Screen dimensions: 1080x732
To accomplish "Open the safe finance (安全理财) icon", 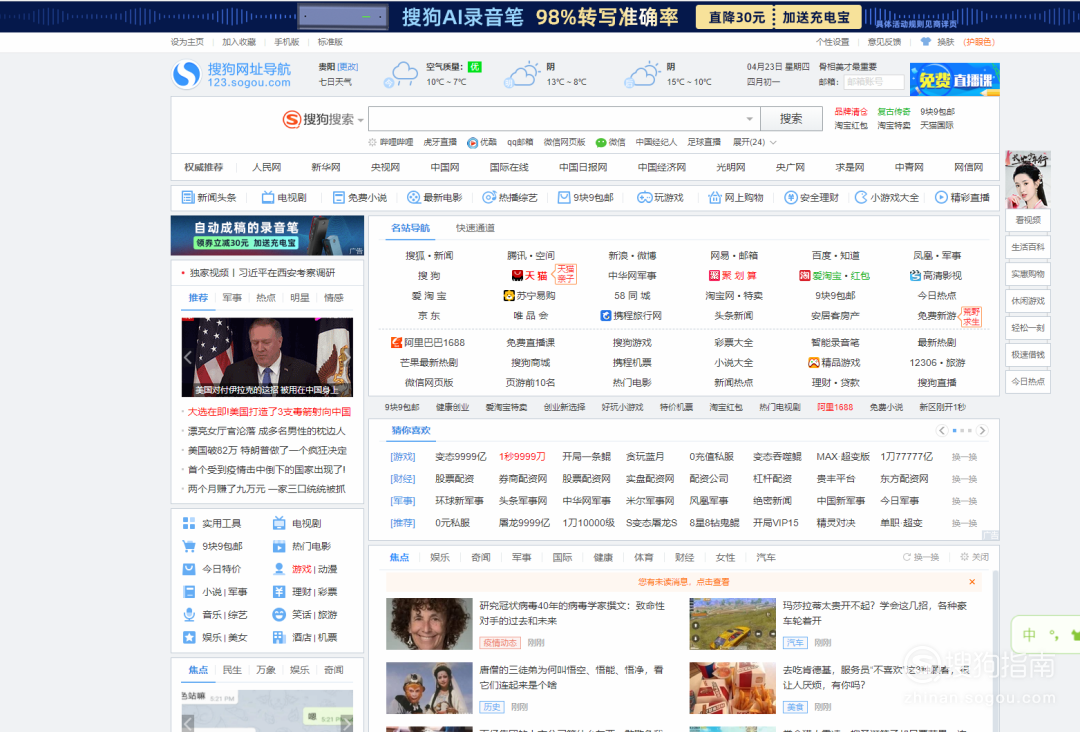I will 791,198.
